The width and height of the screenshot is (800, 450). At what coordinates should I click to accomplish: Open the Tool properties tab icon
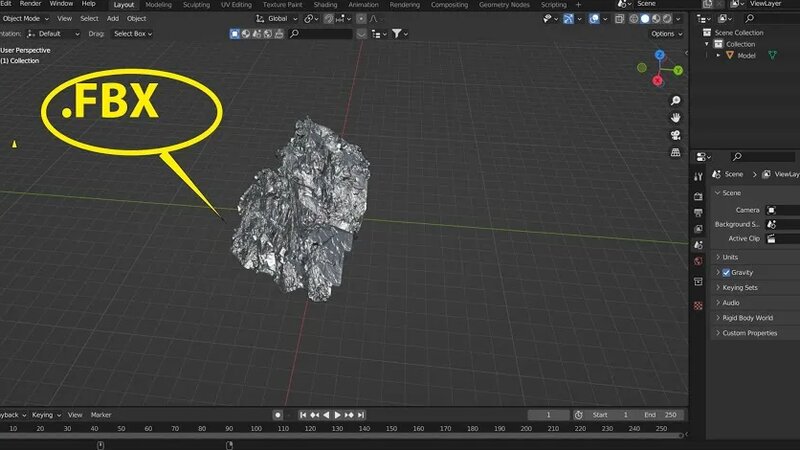tap(698, 177)
